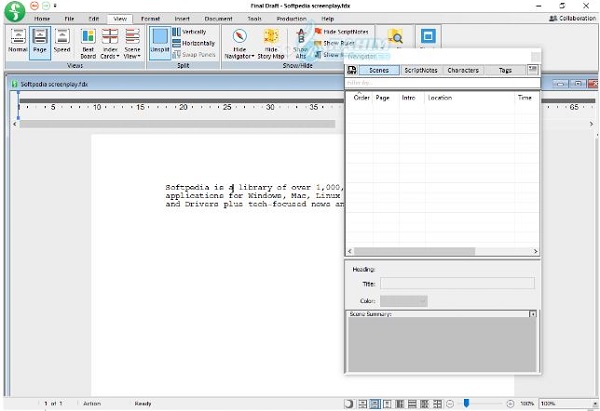Open the Help ribbon tab
Image resolution: width=600 pixels, height=411 pixels.
(328, 19)
